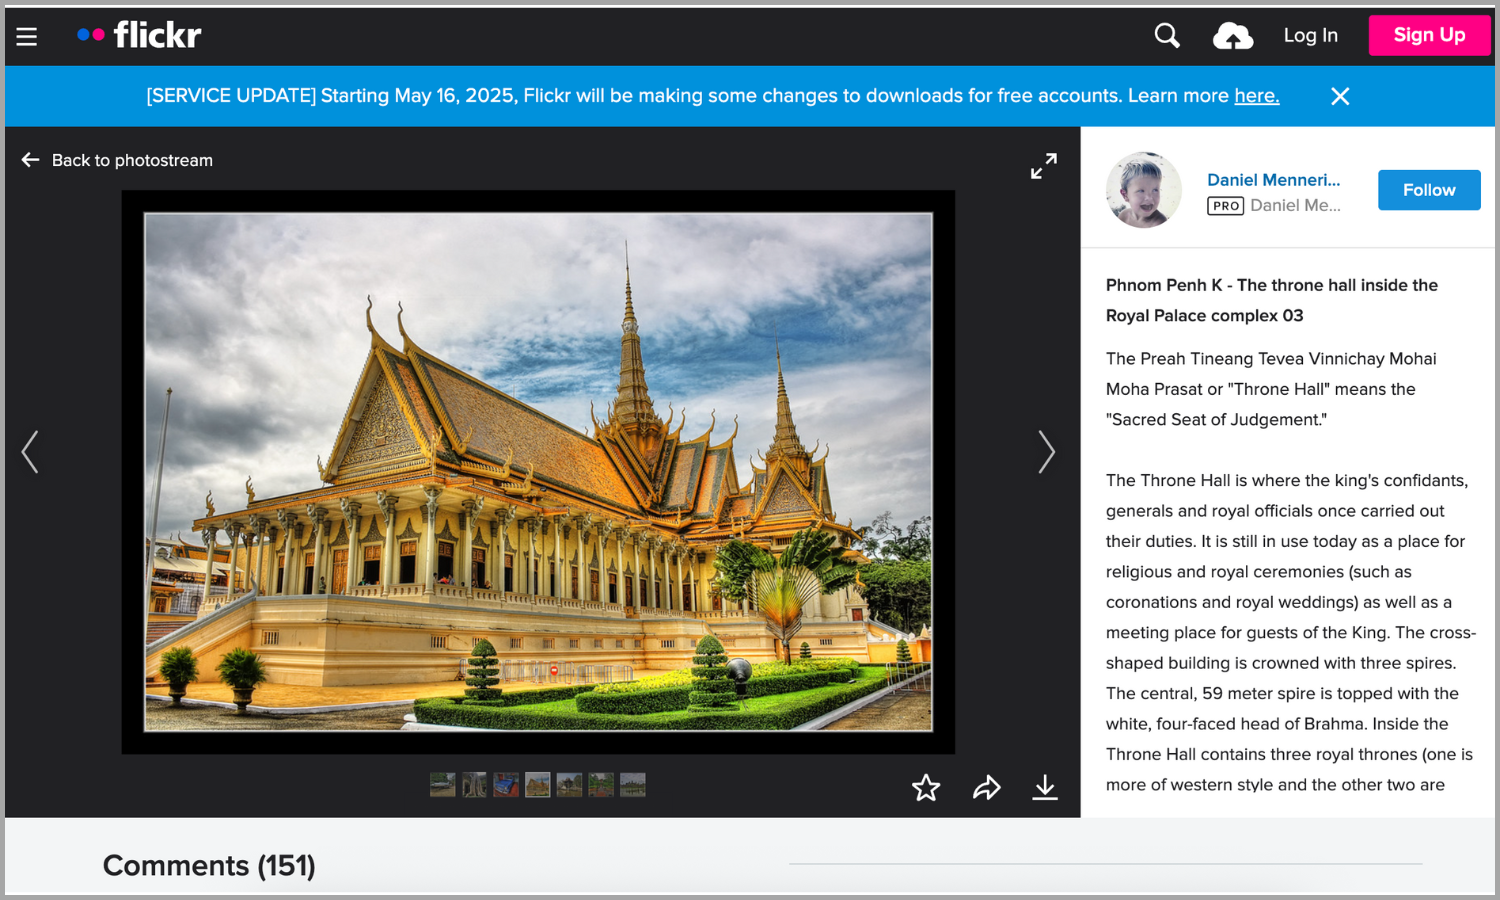The width and height of the screenshot is (1500, 900).
Task: Click the secondary 'Daniel Me...' name text
Action: point(1295,206)
